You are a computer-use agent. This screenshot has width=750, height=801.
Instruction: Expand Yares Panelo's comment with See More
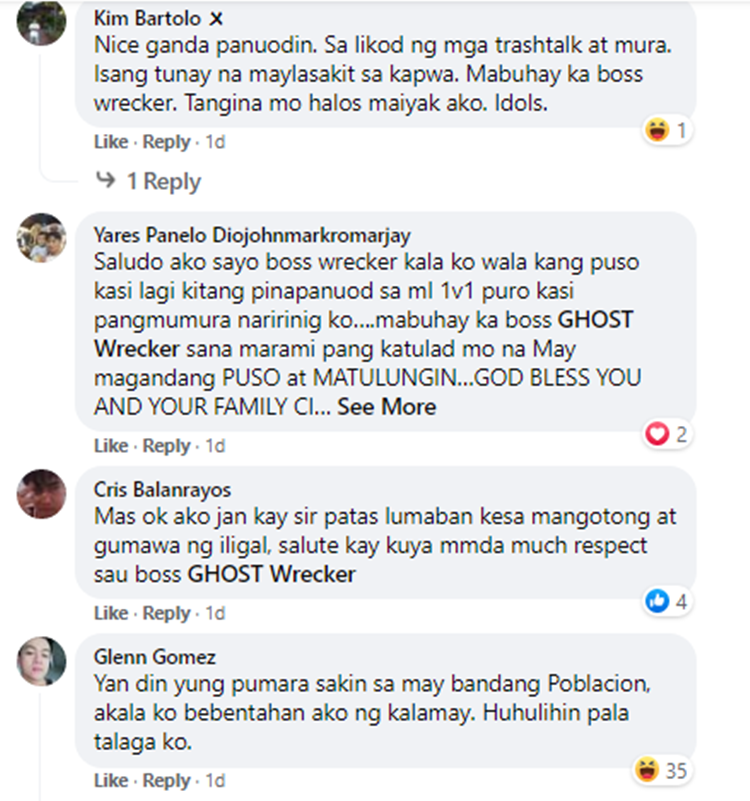click(x=387, y=407)
